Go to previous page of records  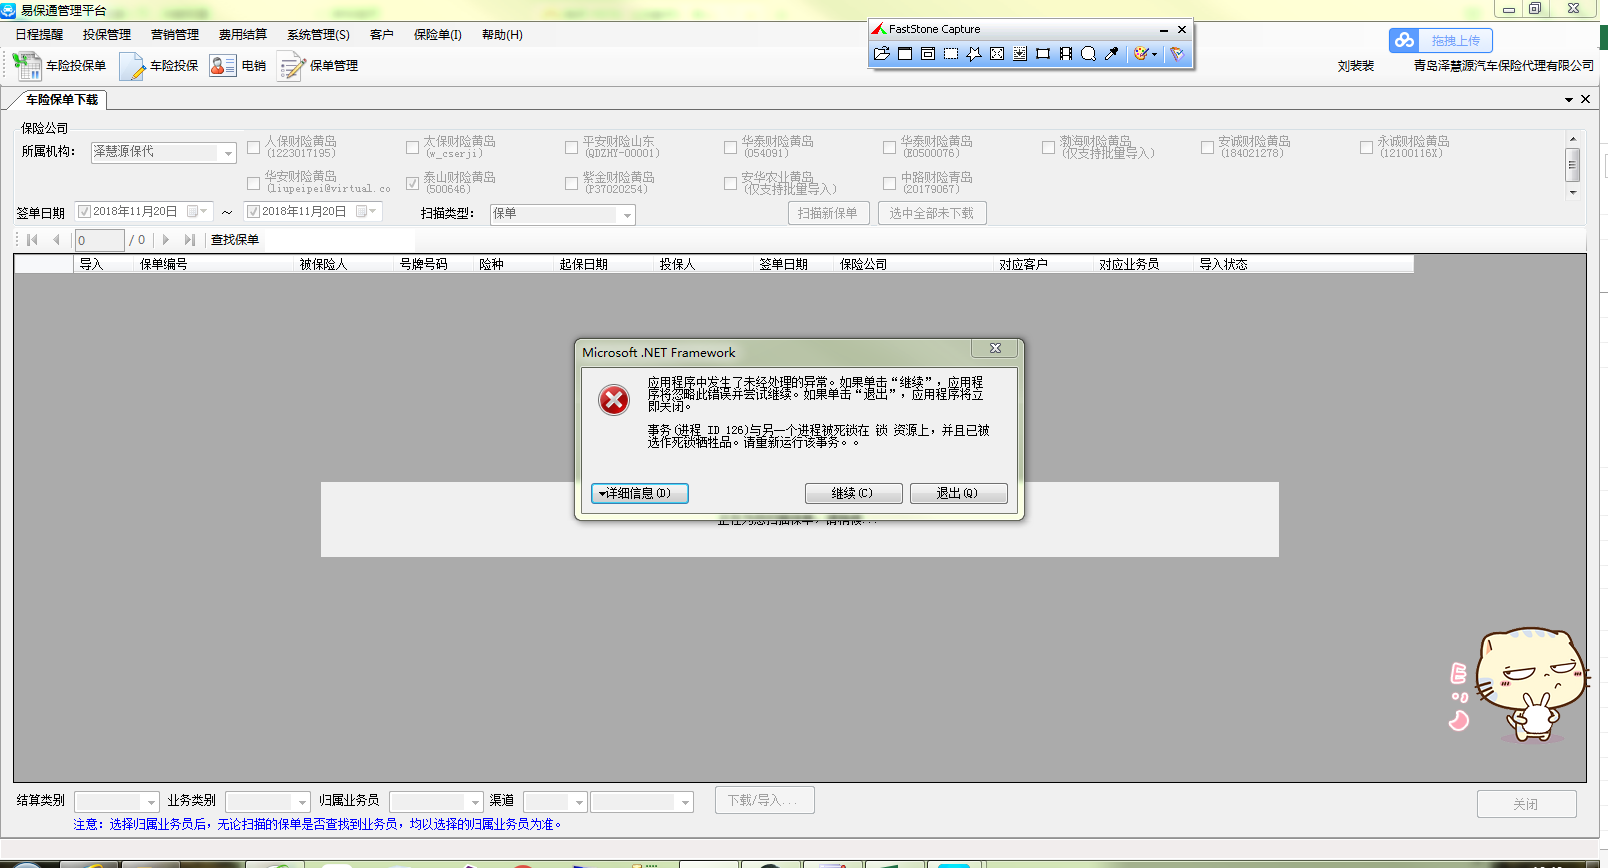[56, 240]
